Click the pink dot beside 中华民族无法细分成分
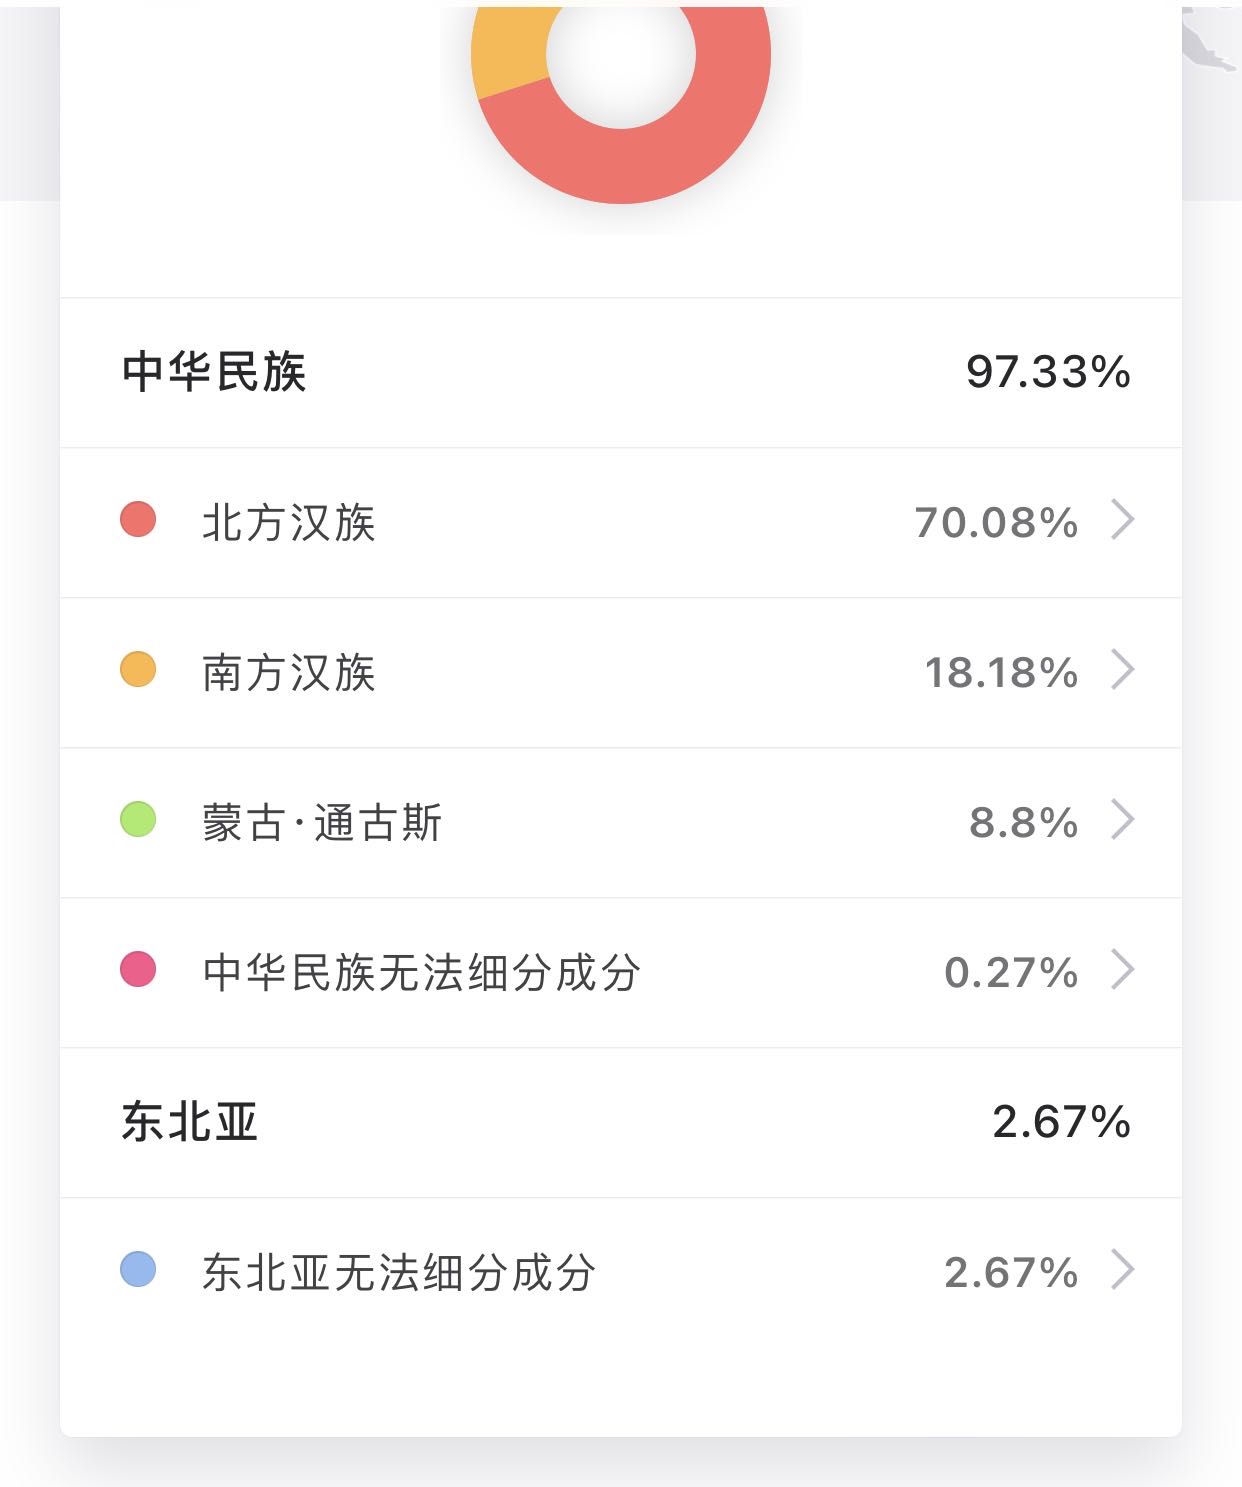 pyautogui.click(x=138, y=970)
